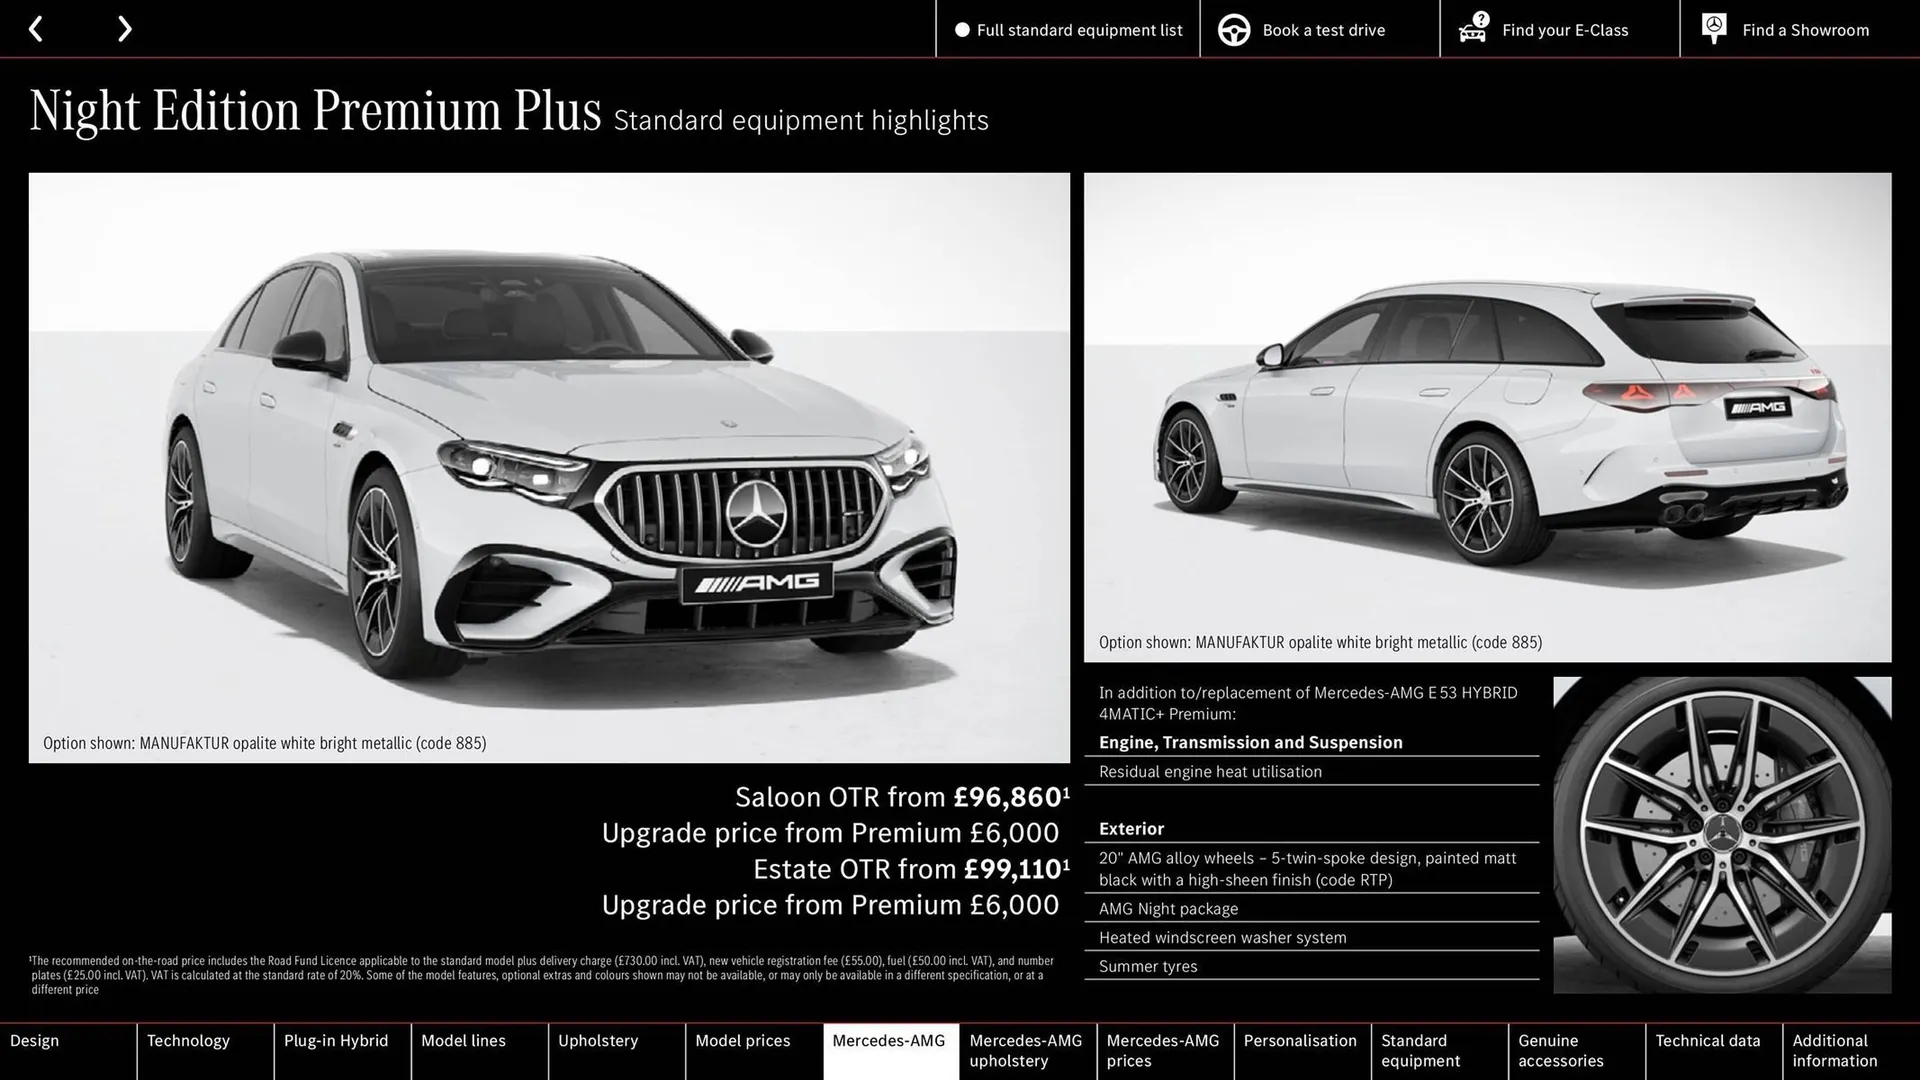The height and width of the screenshot is (1080, 1920).
Task: Click Book a test drive
Action: (x=1322, y=30)
